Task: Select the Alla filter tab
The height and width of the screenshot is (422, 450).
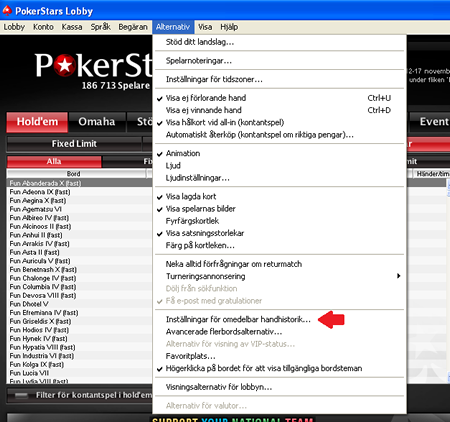Action: [x=54, y=162]
